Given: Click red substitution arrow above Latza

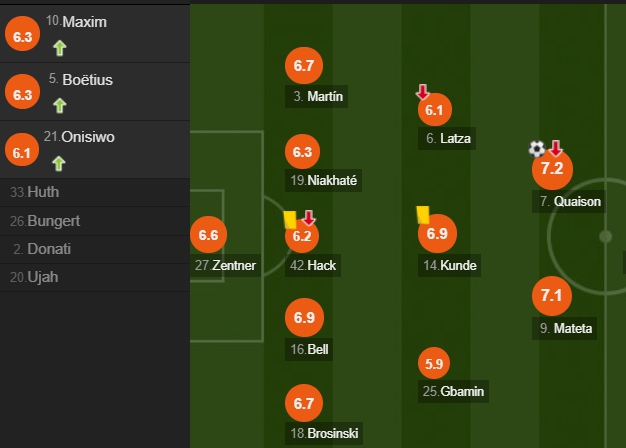Looking at the screenshot, I should pos(422,92).
